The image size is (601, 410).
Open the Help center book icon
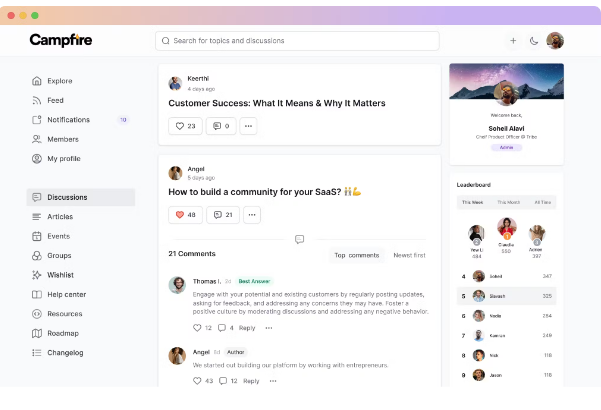[37, 295]
